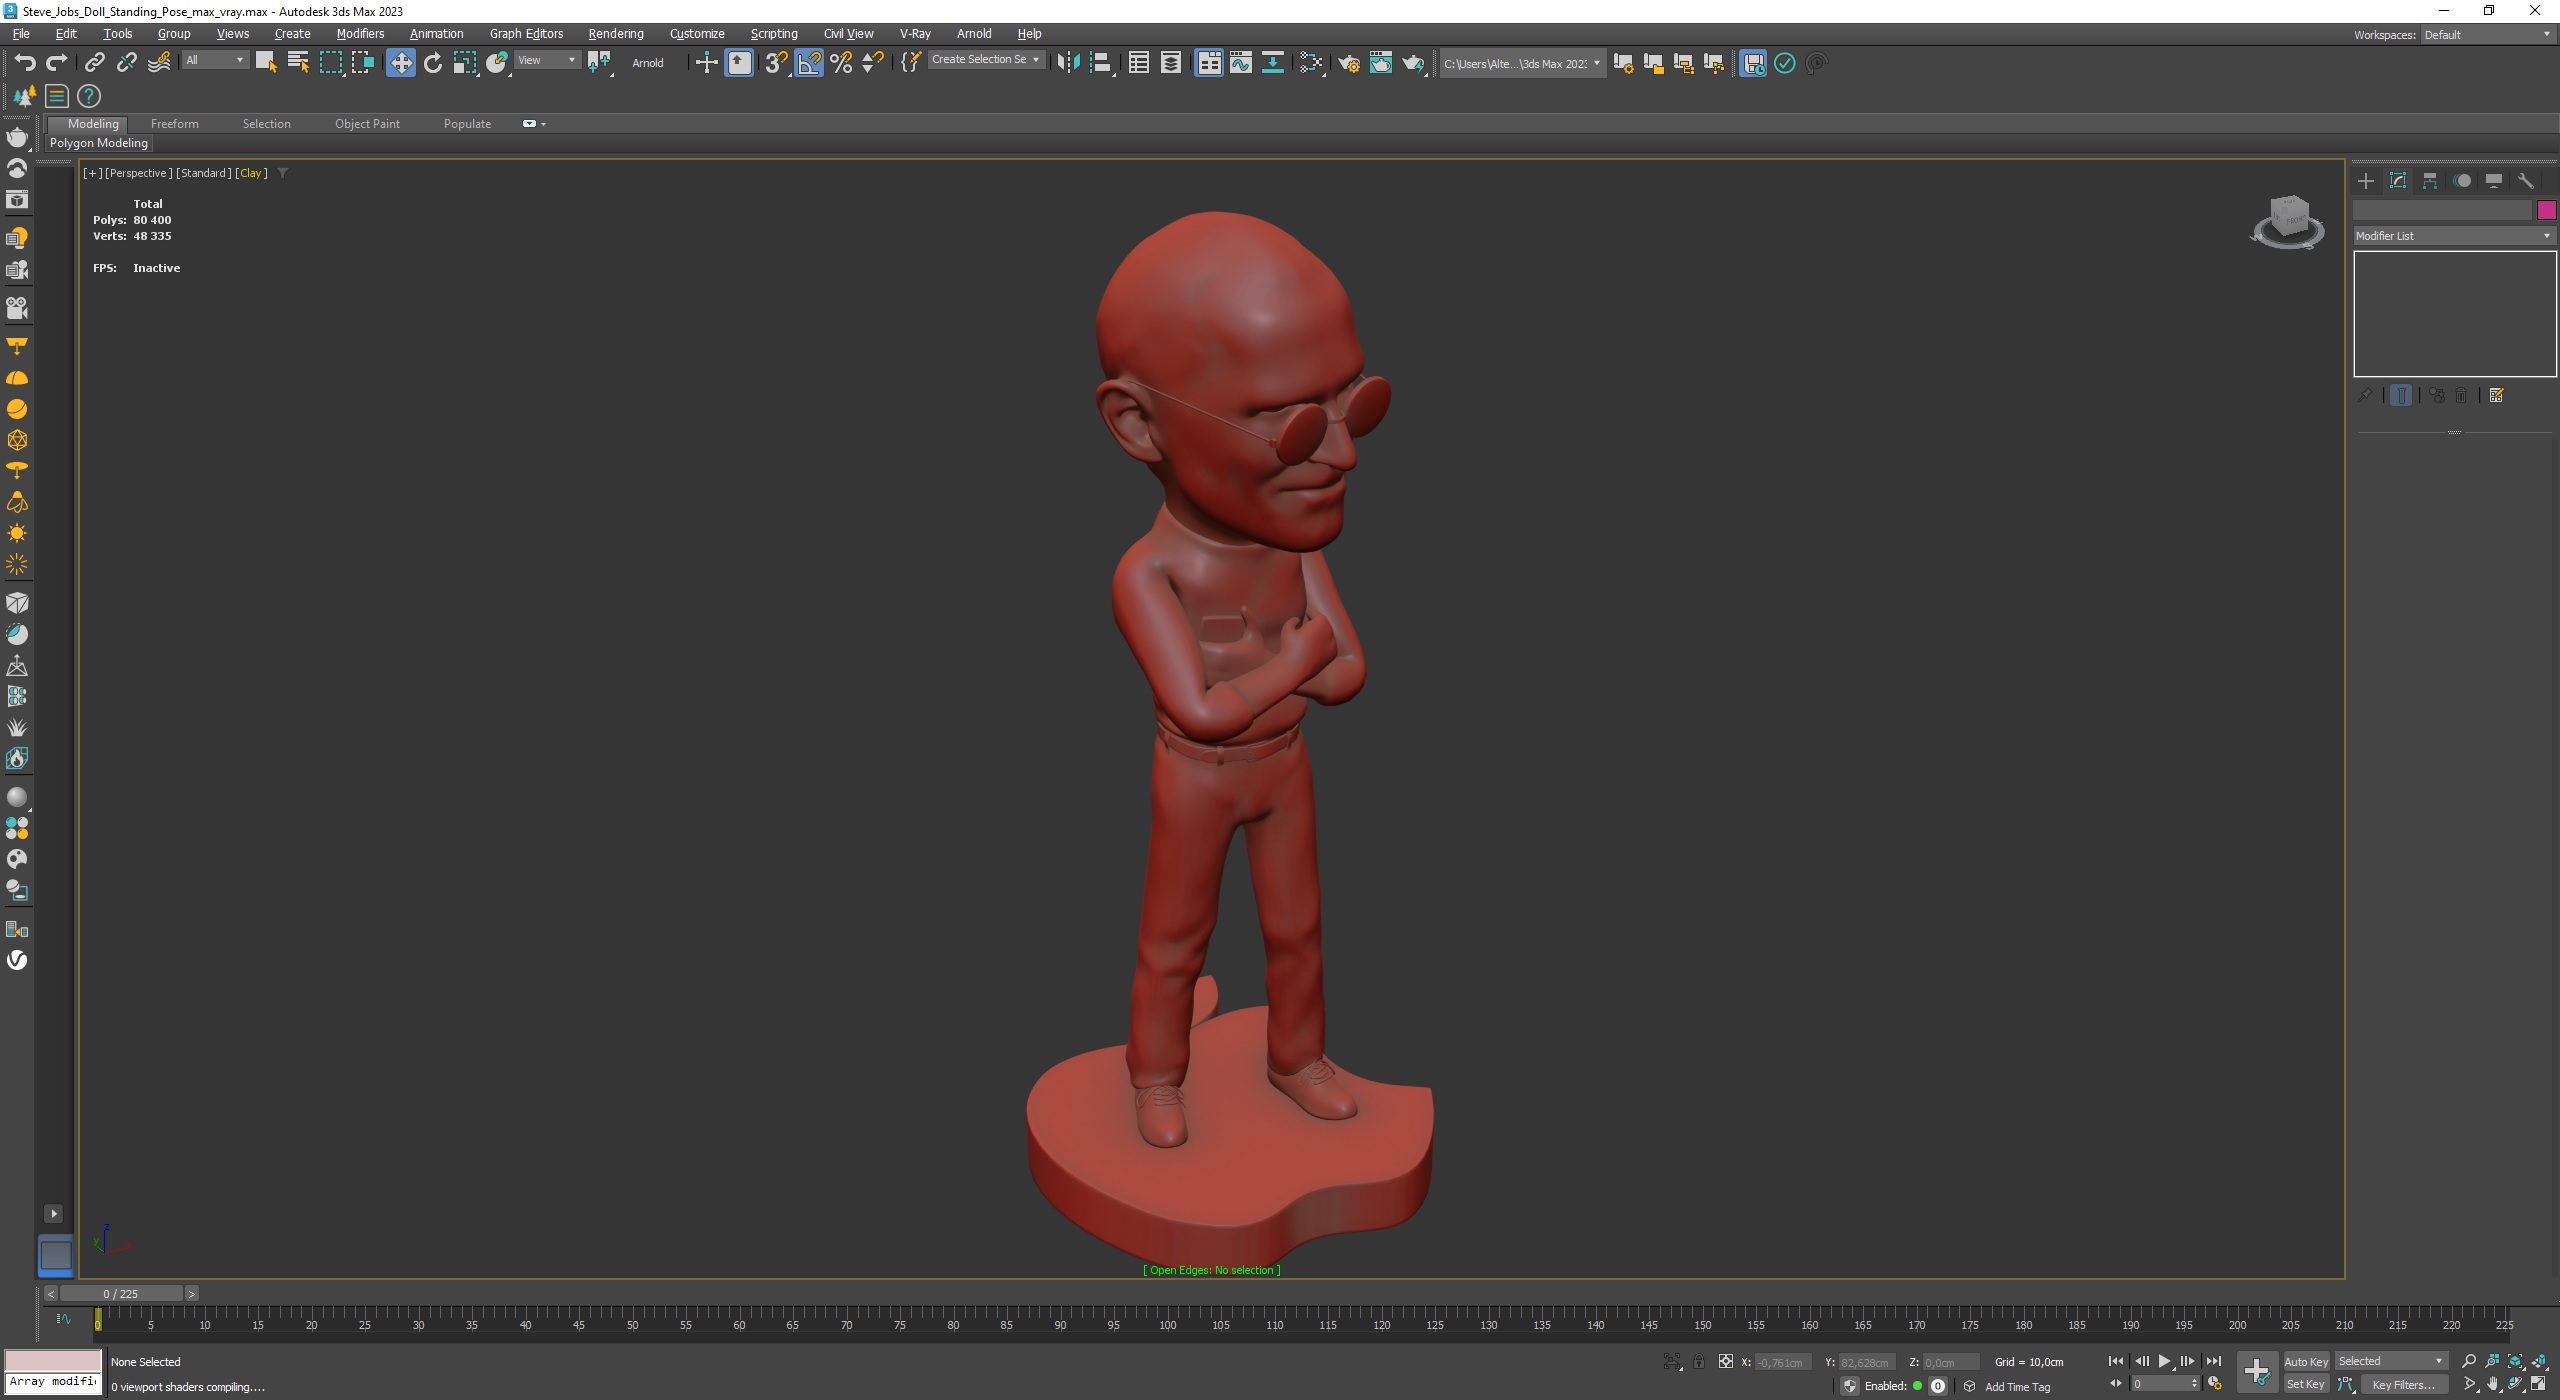Click the pink object color swatch
Screen dimensions: 2560x1400
click(x=2546, y=209)
